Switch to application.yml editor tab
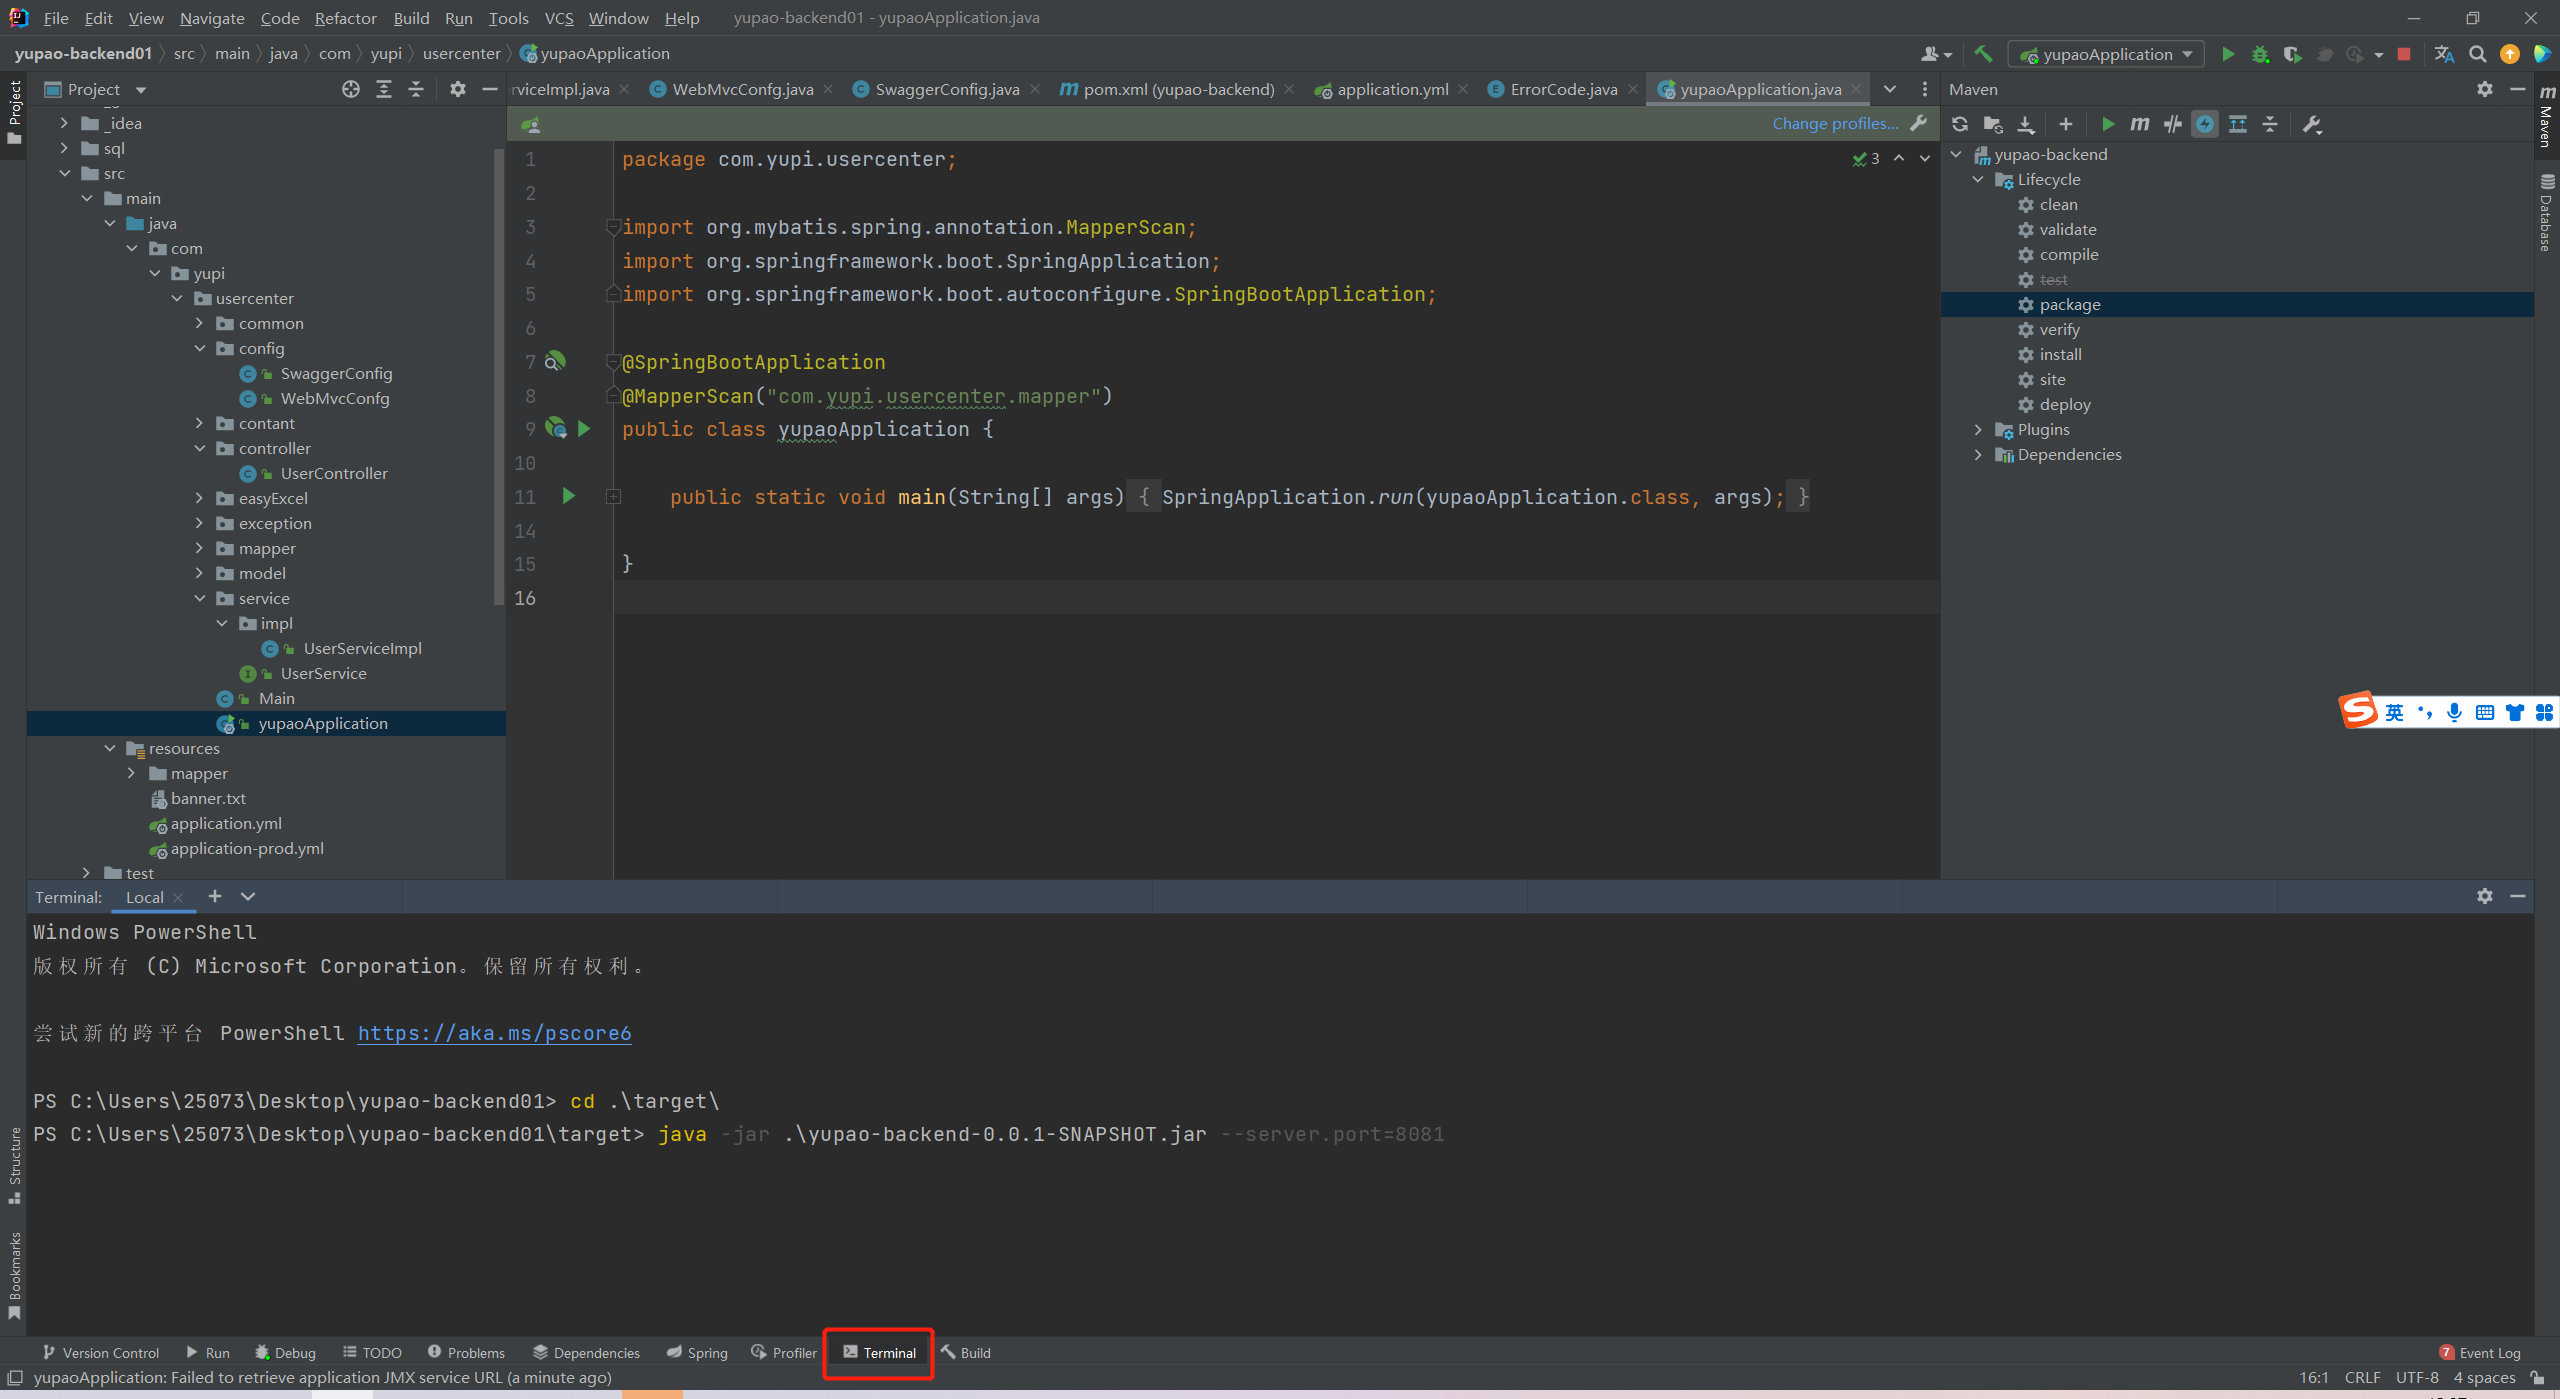2560x1399 pixels. point(1392,89)
